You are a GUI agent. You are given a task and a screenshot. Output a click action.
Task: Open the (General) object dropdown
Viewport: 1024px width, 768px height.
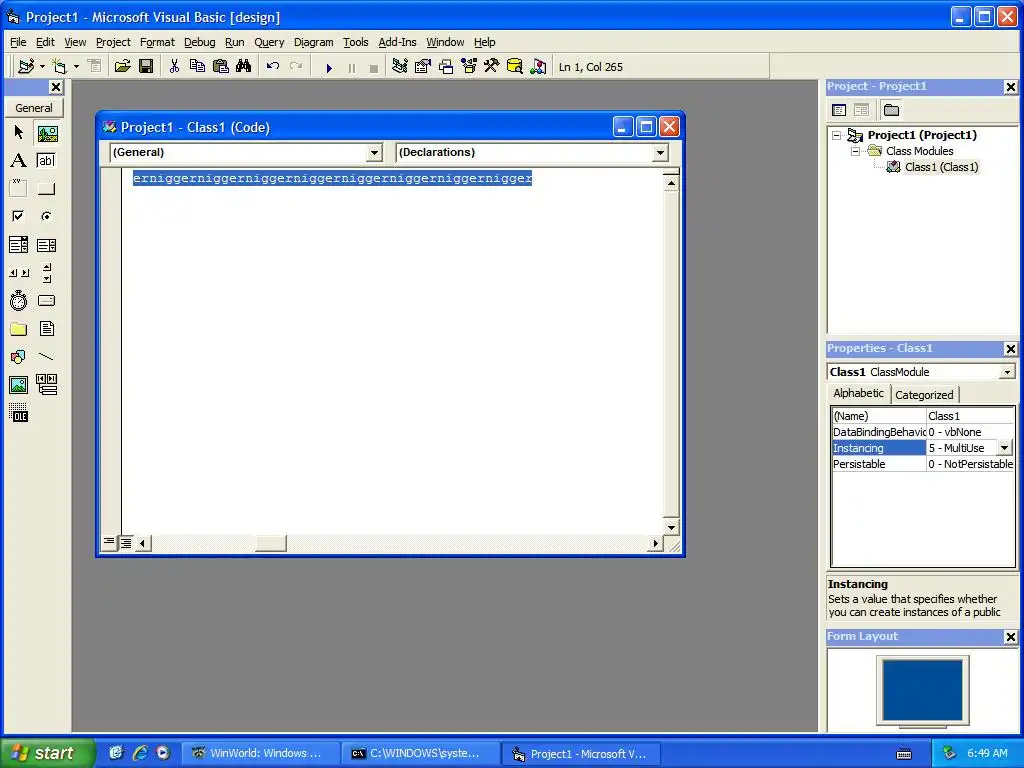[x=374, y=152]
